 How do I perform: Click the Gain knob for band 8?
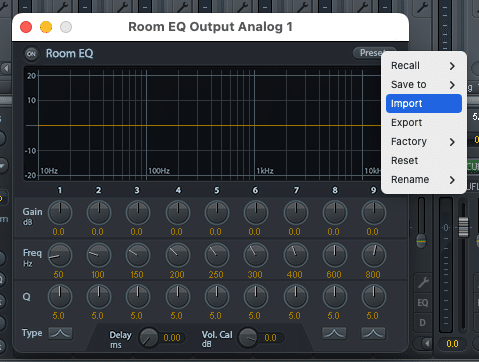[x=335, y=213]
